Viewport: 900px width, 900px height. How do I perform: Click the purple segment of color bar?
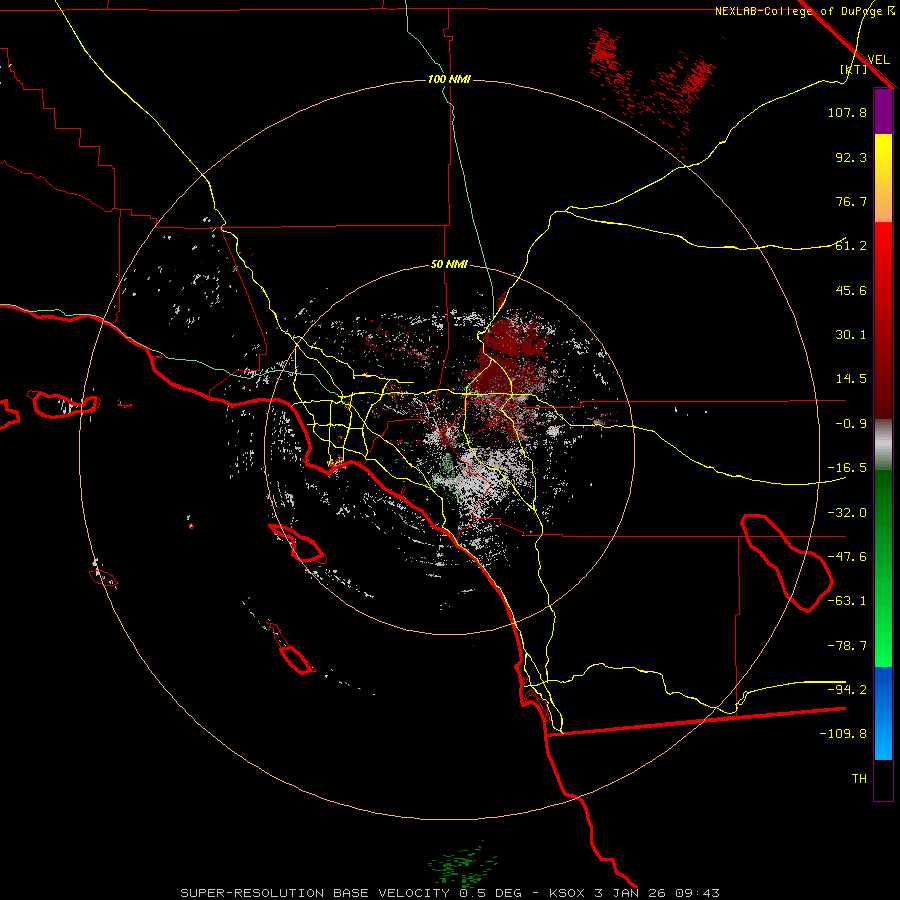pos(883,111)
